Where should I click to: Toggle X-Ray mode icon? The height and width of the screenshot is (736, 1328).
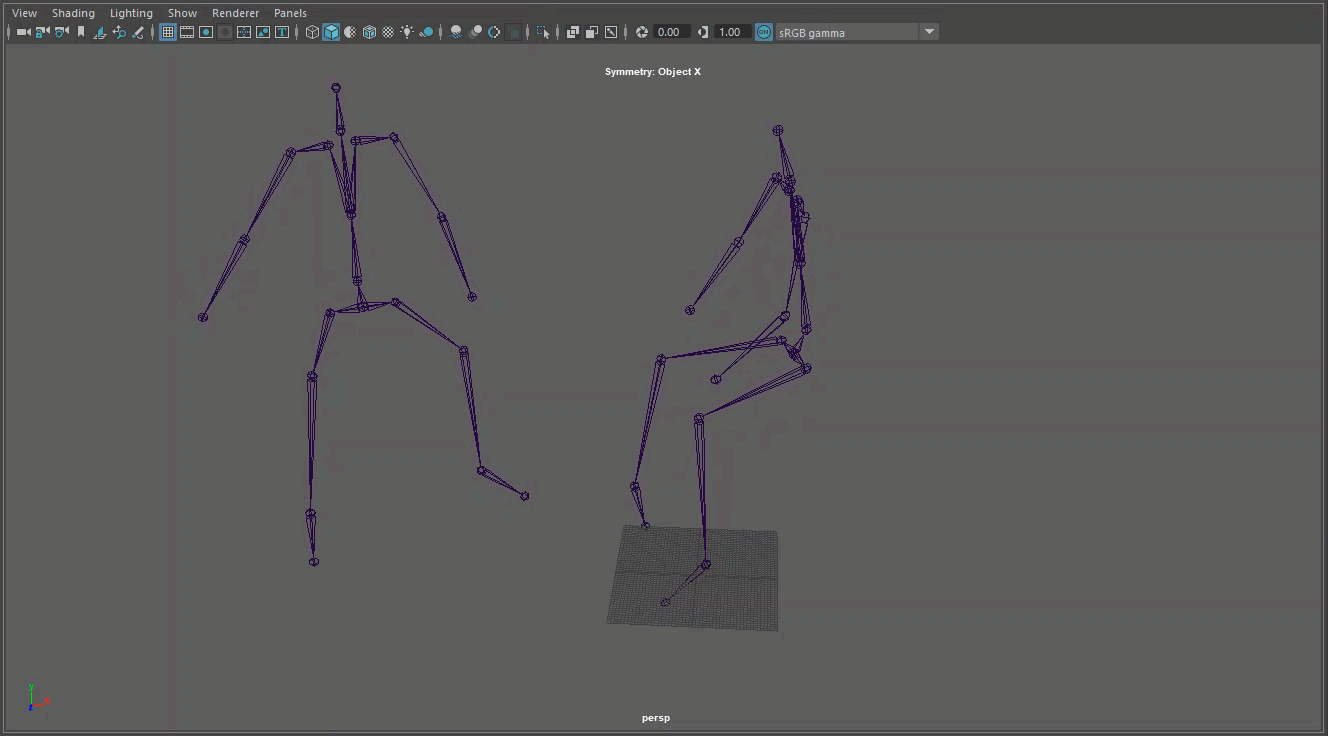573,32
